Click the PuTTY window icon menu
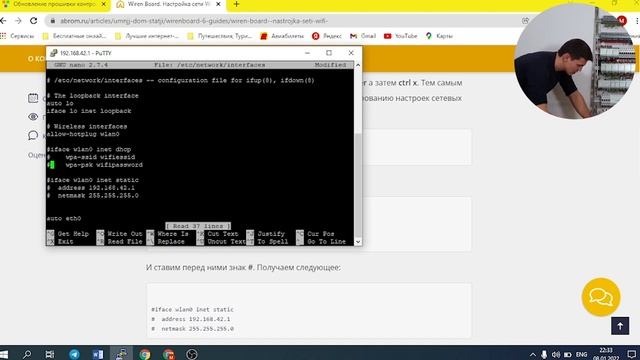 pos(53,53)
